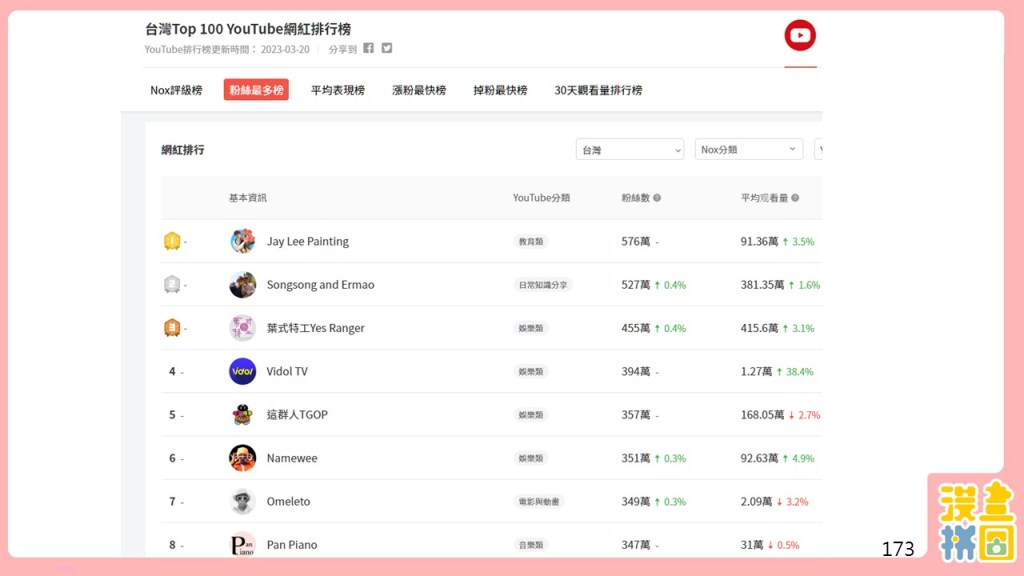Go to the 30天觀看量排行榜 tab
Viewport: 1024px width, 576px height.
[598, 90]
